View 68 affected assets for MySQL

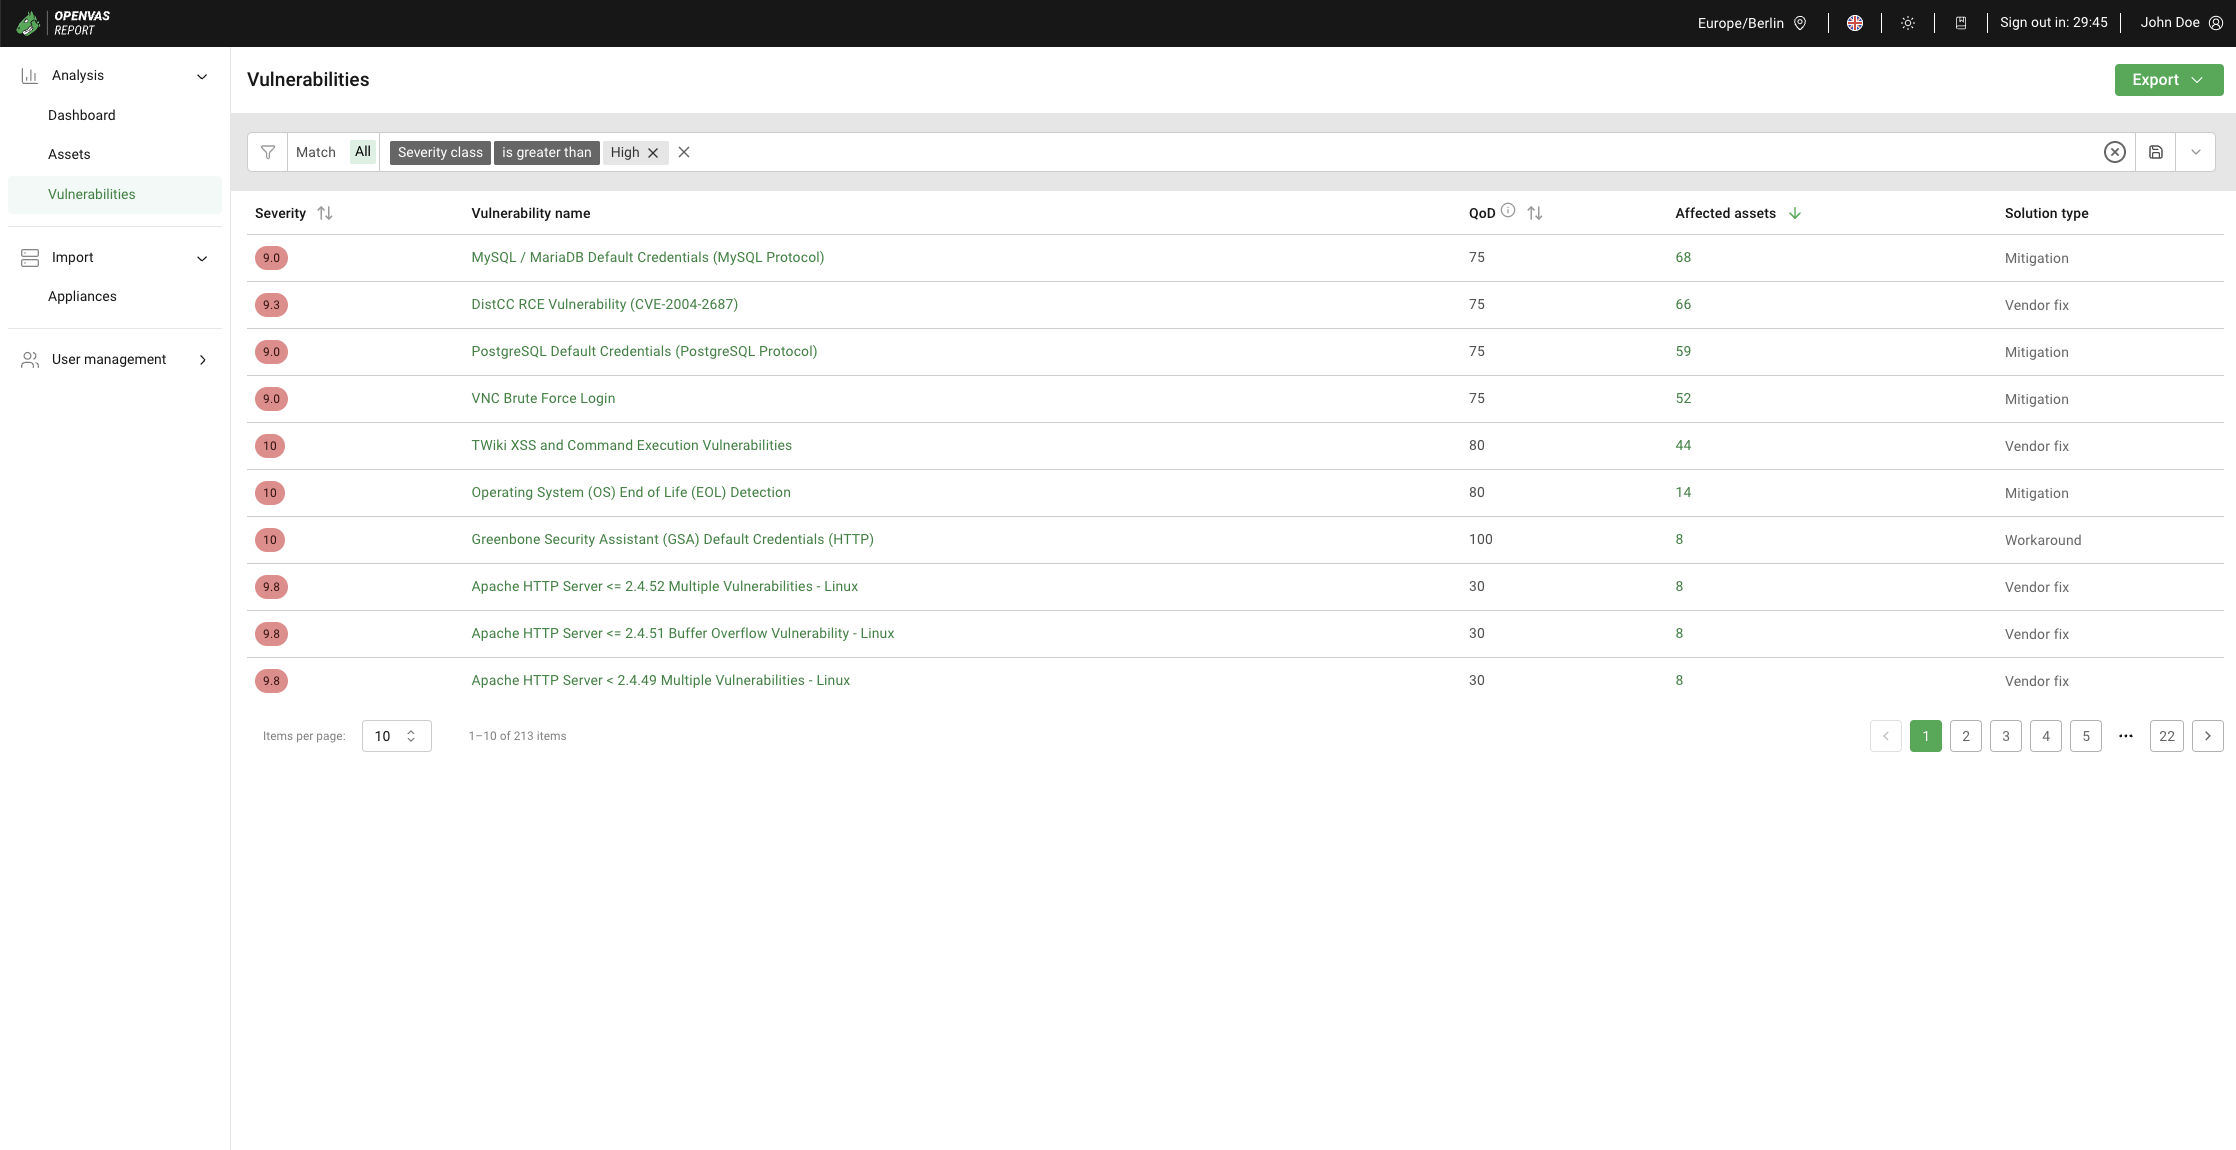(1683, 257)
